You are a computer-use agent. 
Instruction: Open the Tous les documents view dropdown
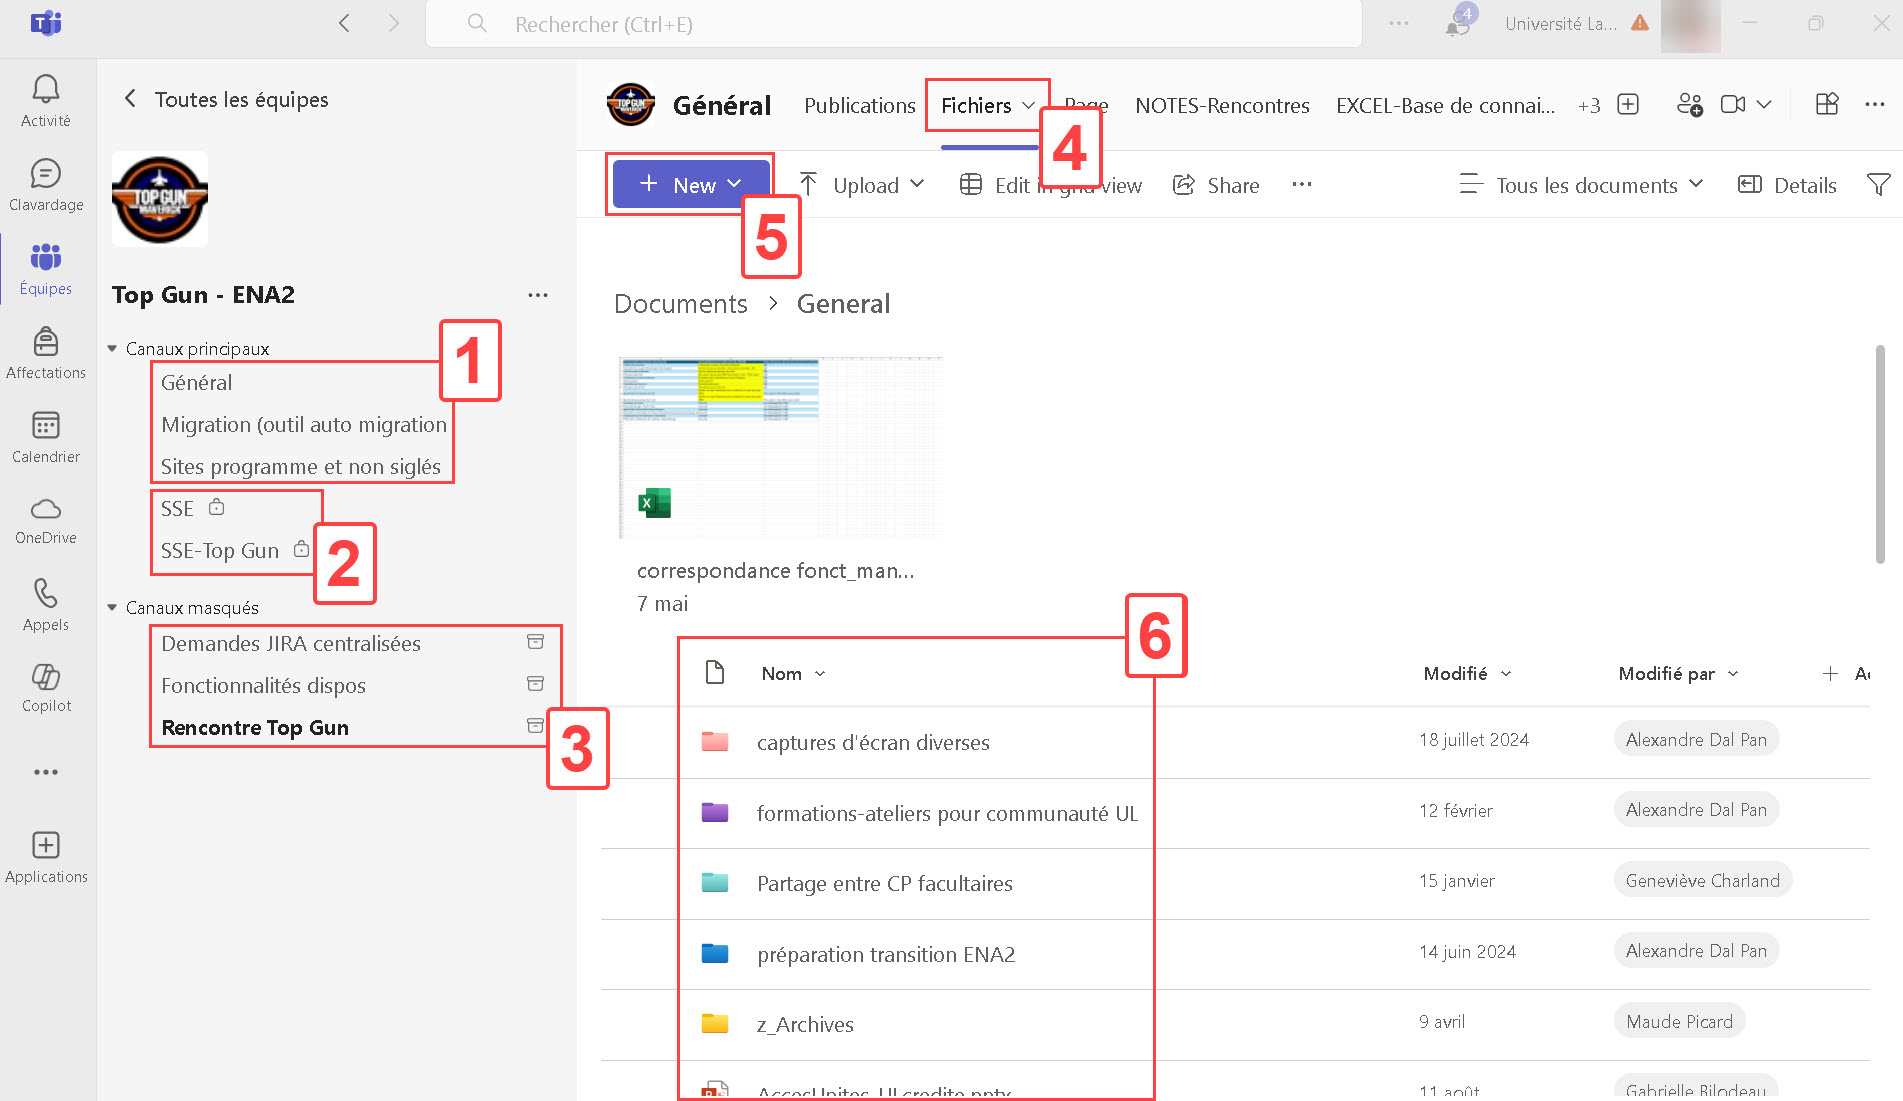coord(1582,185)
